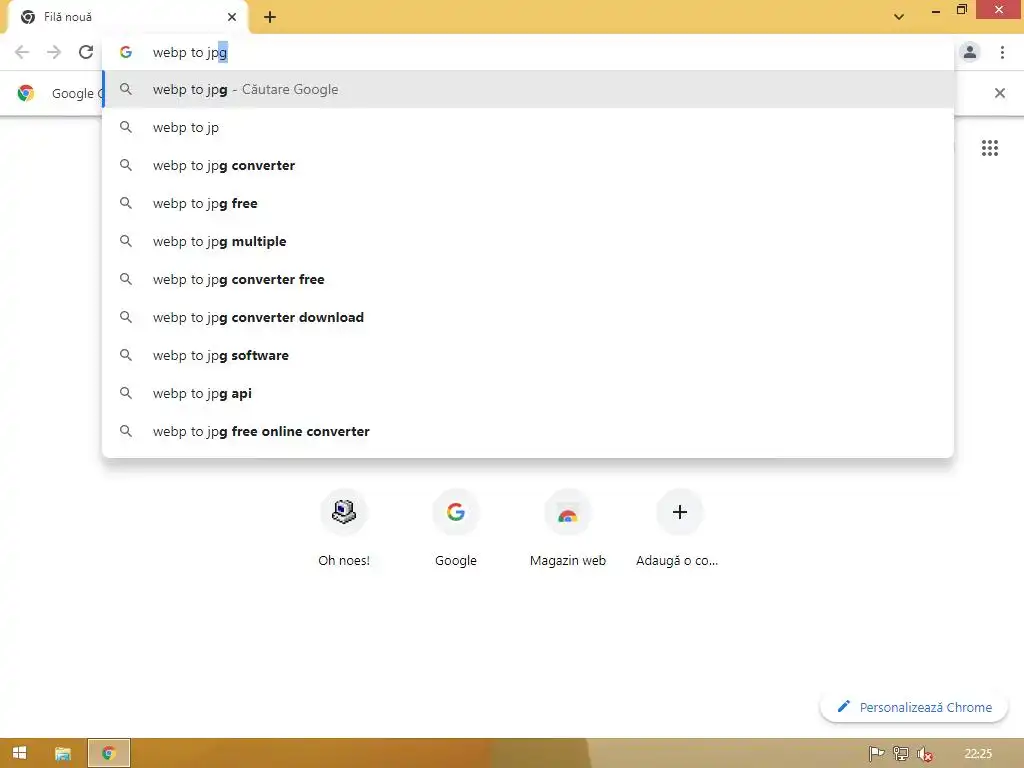The image size is (1024, 768).
Task: Select 'webp to jpg free online converter'
Action: 528,431
